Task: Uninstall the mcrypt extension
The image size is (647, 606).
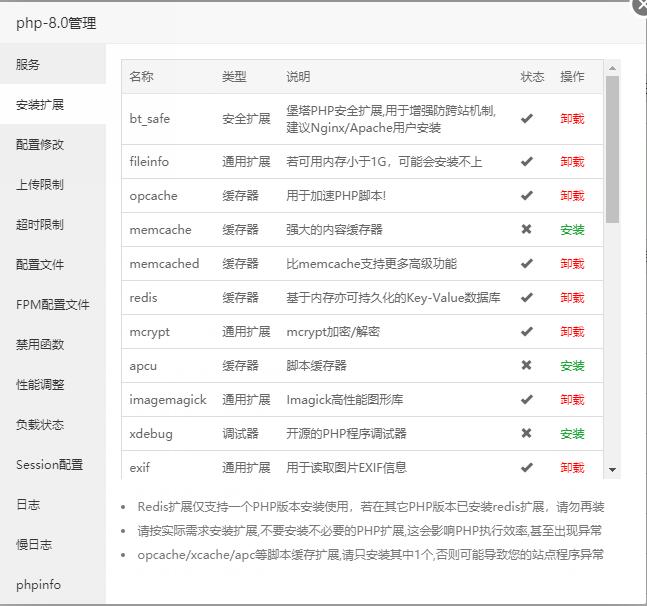Action: coord(572,331)
